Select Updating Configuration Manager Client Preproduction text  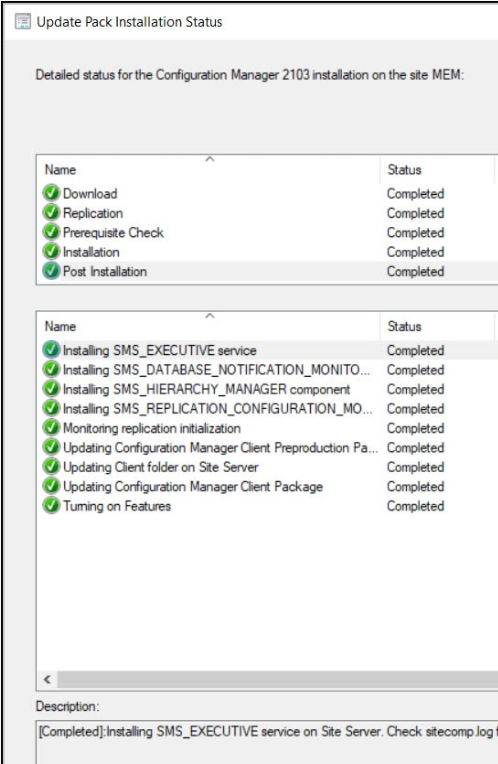(x=220, y=448)
